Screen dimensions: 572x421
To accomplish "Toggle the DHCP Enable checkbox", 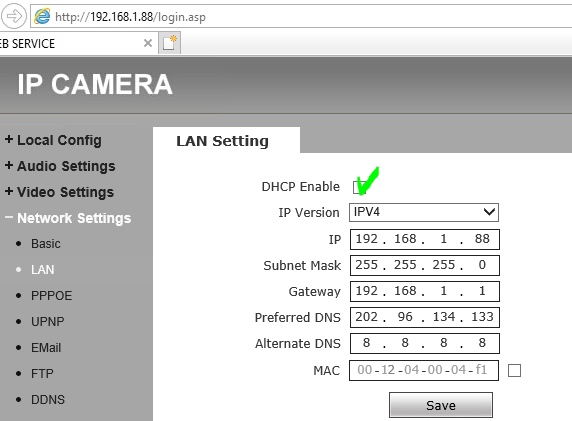I will tap(358, 187).
